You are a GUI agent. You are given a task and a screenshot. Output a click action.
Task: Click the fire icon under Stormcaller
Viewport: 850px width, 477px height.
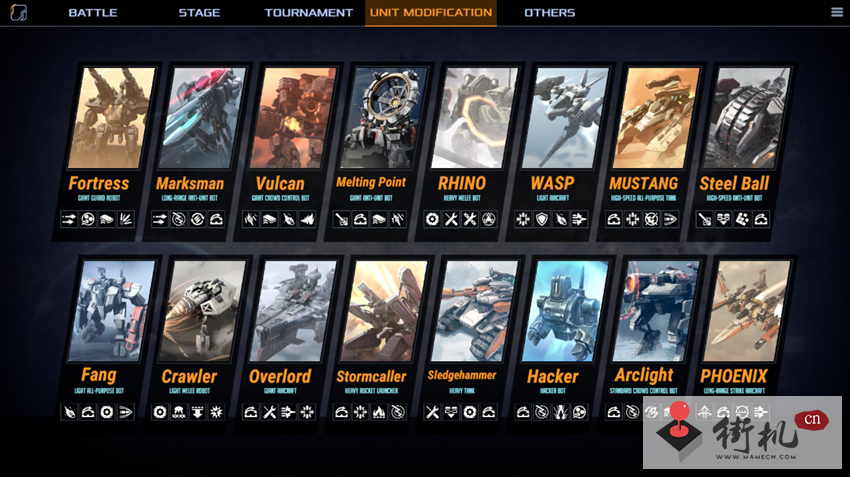pos(379,412)
